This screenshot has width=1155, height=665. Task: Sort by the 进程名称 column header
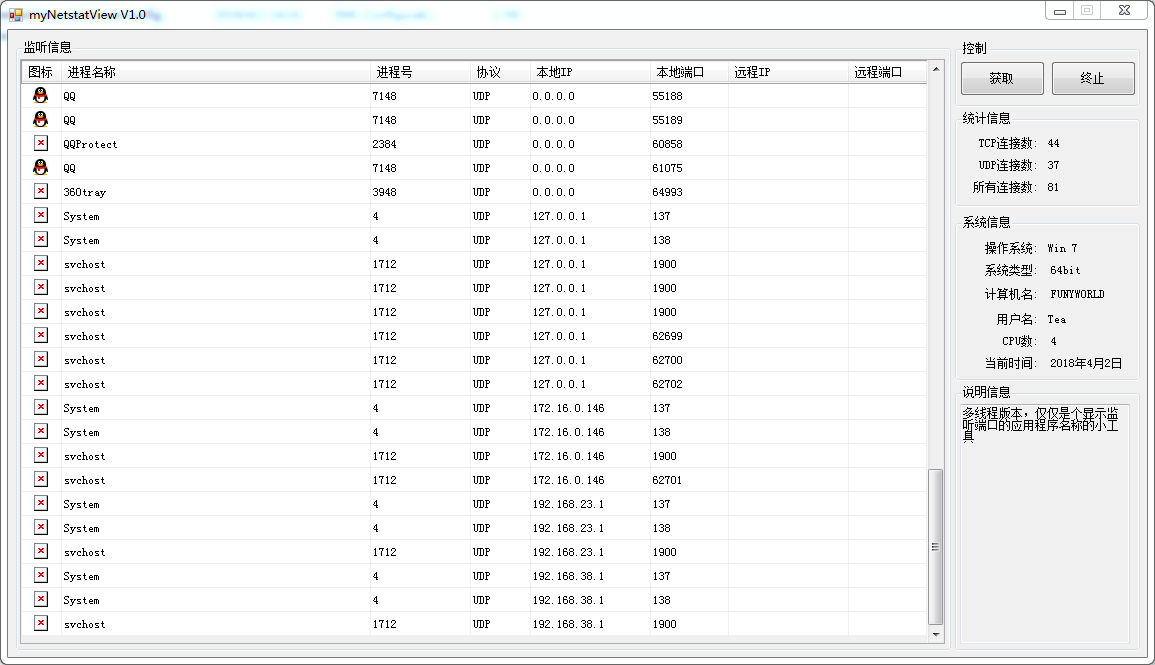pyautogui.click(x=217, y=72)
